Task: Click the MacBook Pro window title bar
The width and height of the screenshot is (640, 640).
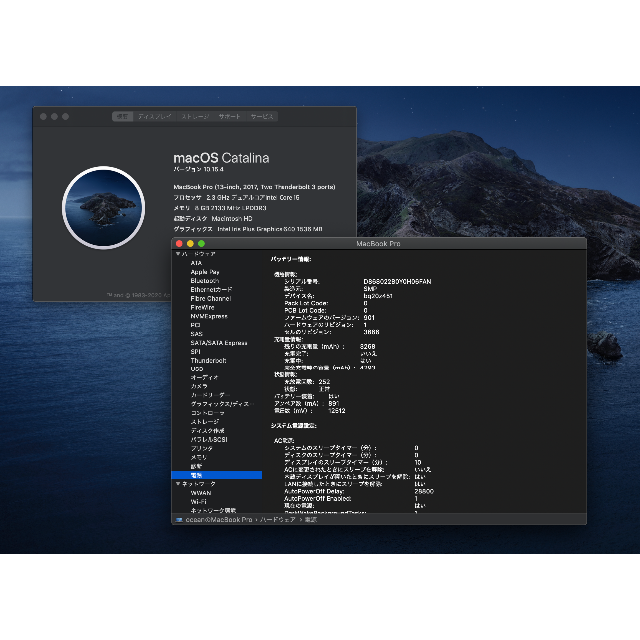Action: [x=378, y=244]
